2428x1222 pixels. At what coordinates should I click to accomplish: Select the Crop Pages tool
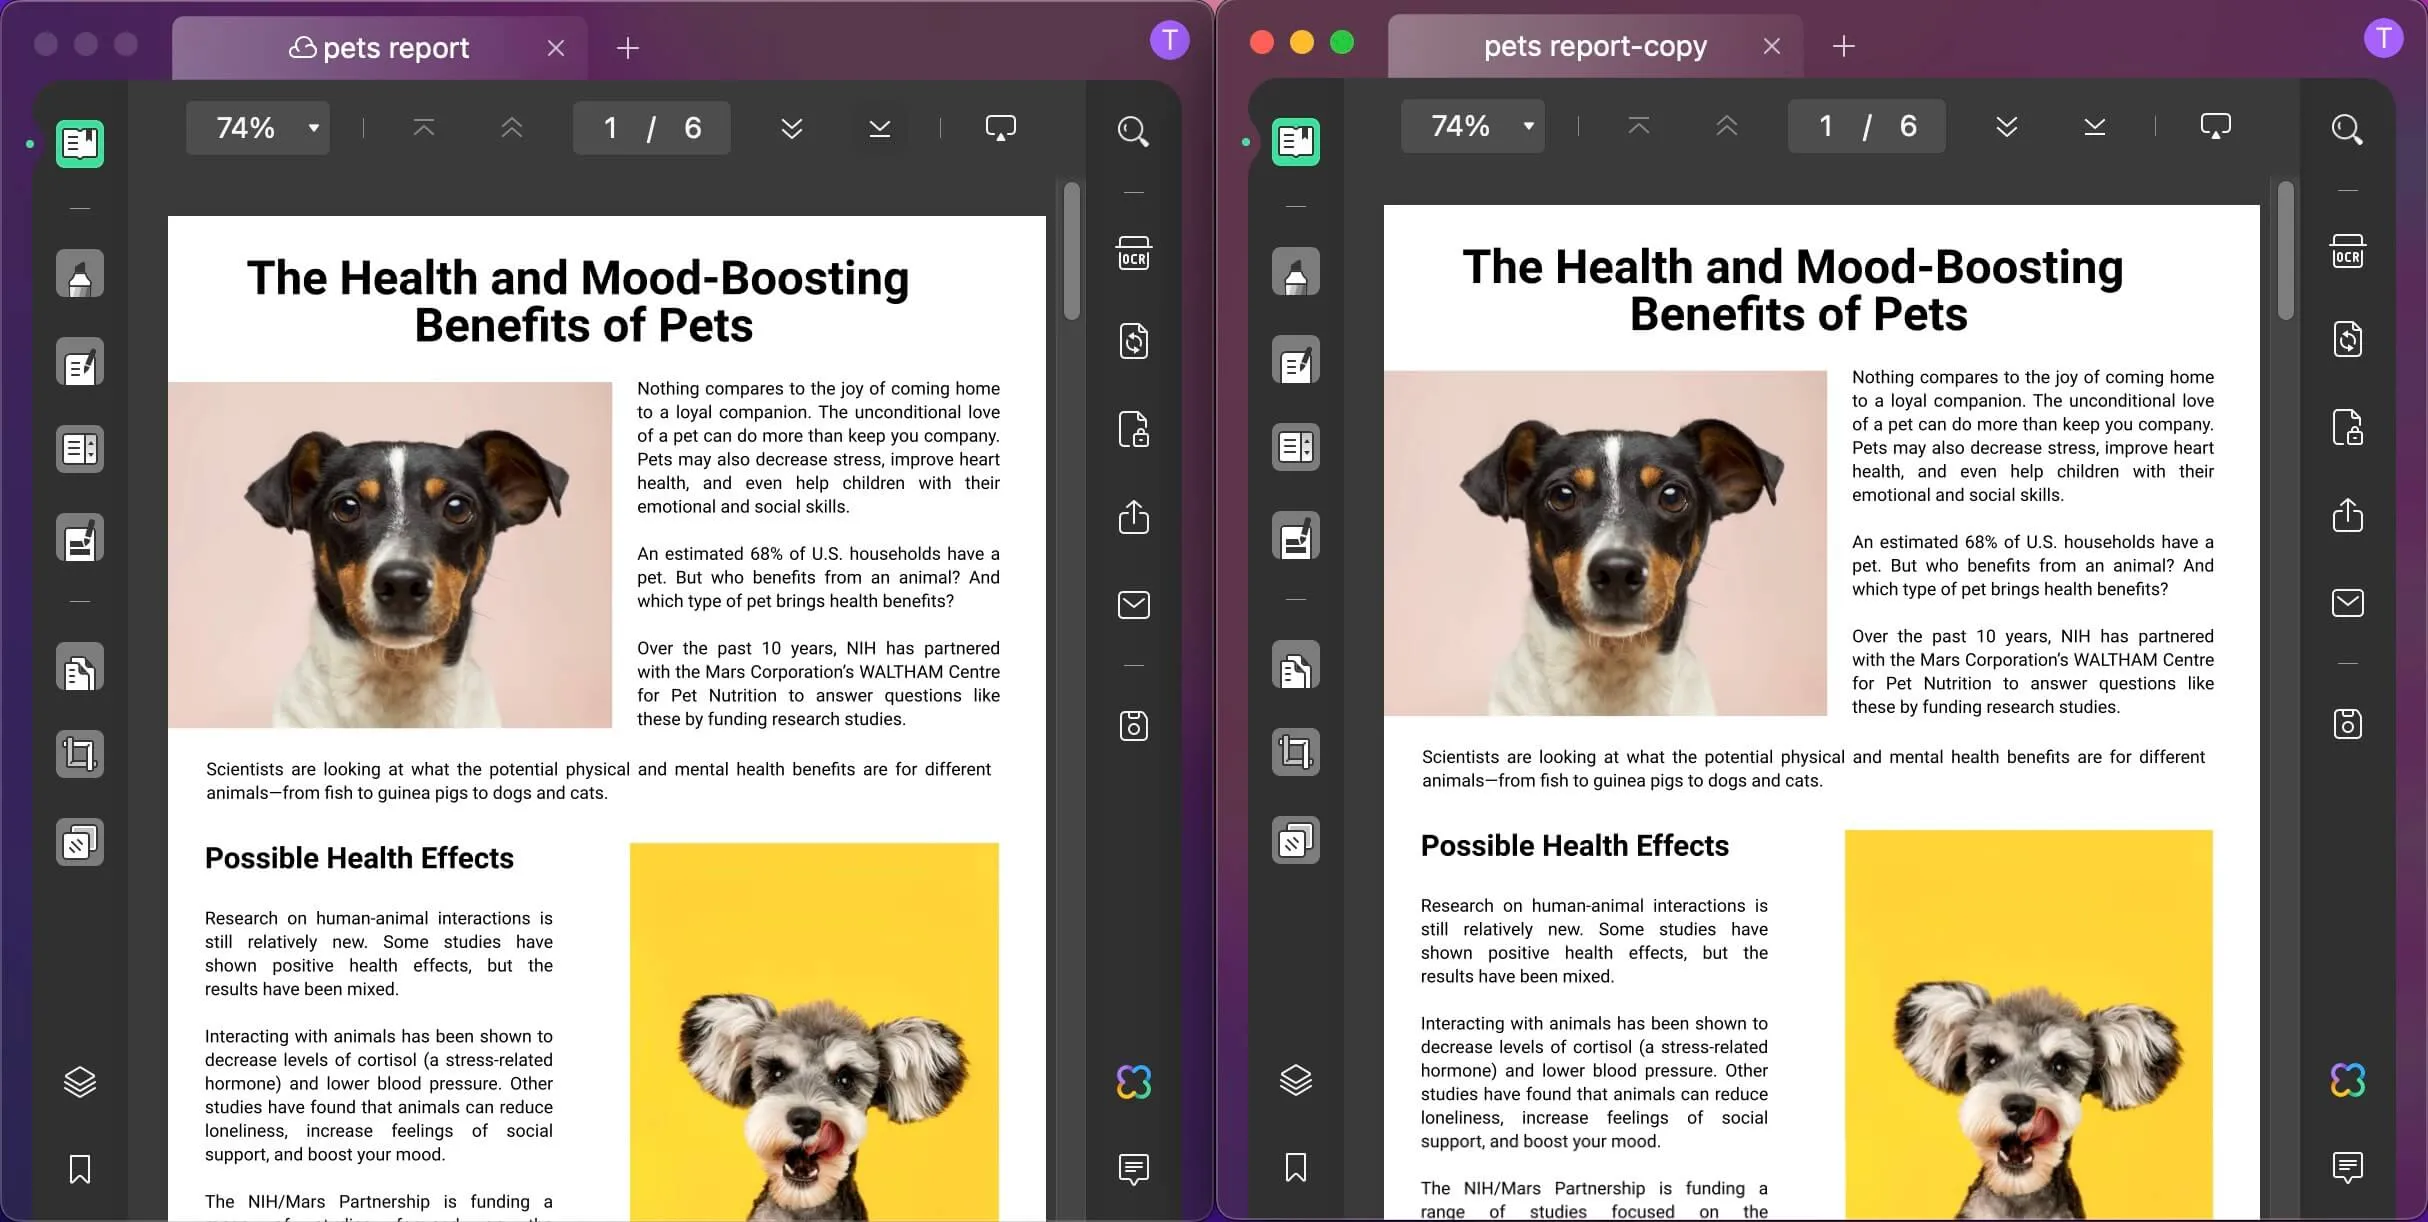80,754
